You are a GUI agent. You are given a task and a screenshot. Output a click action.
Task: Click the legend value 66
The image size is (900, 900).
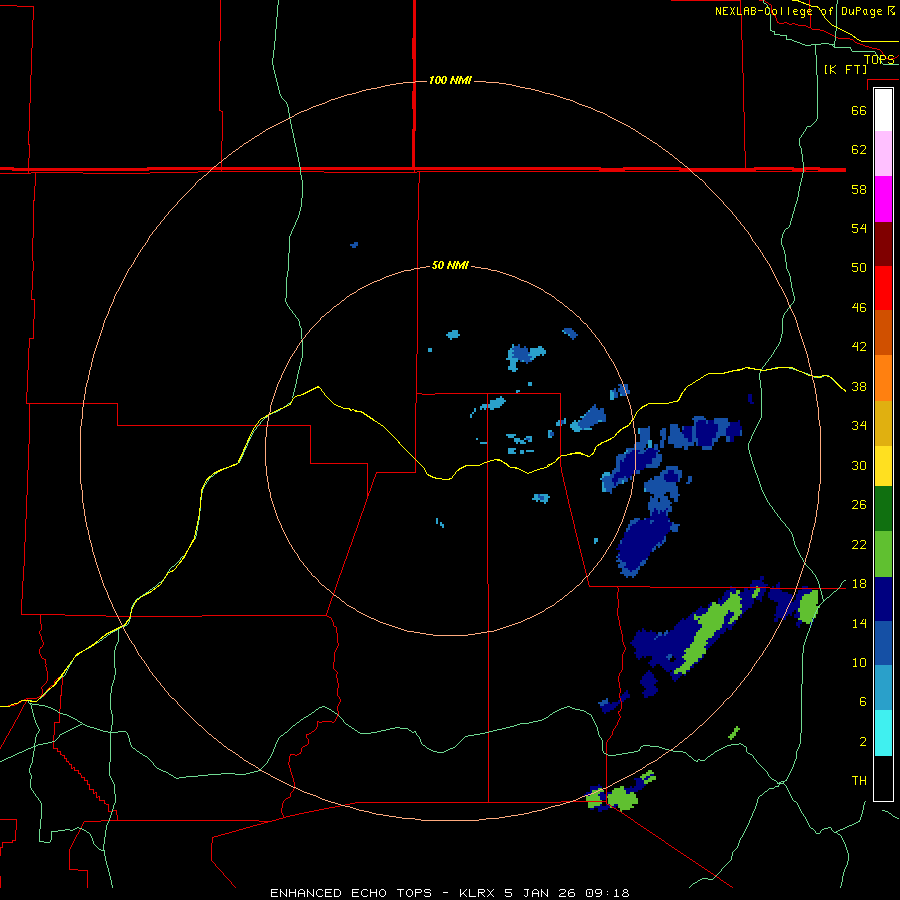pos(859,110)
